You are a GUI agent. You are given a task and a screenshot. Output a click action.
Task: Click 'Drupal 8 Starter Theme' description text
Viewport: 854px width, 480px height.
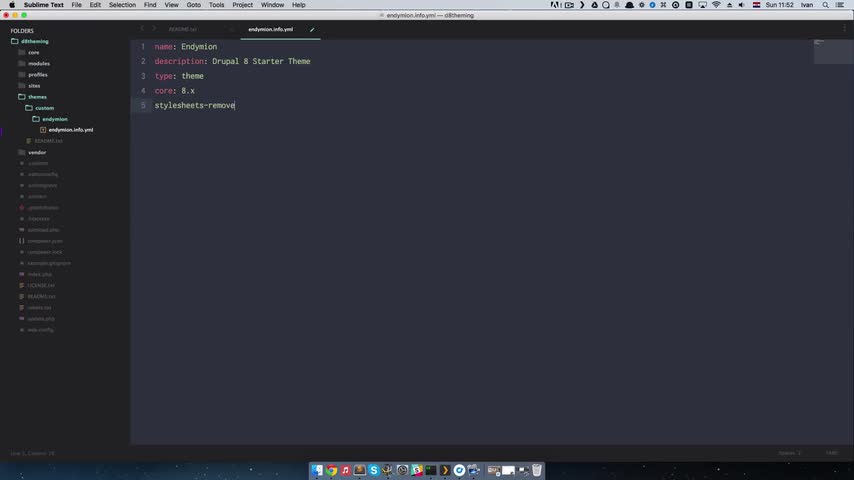(261, 62)
